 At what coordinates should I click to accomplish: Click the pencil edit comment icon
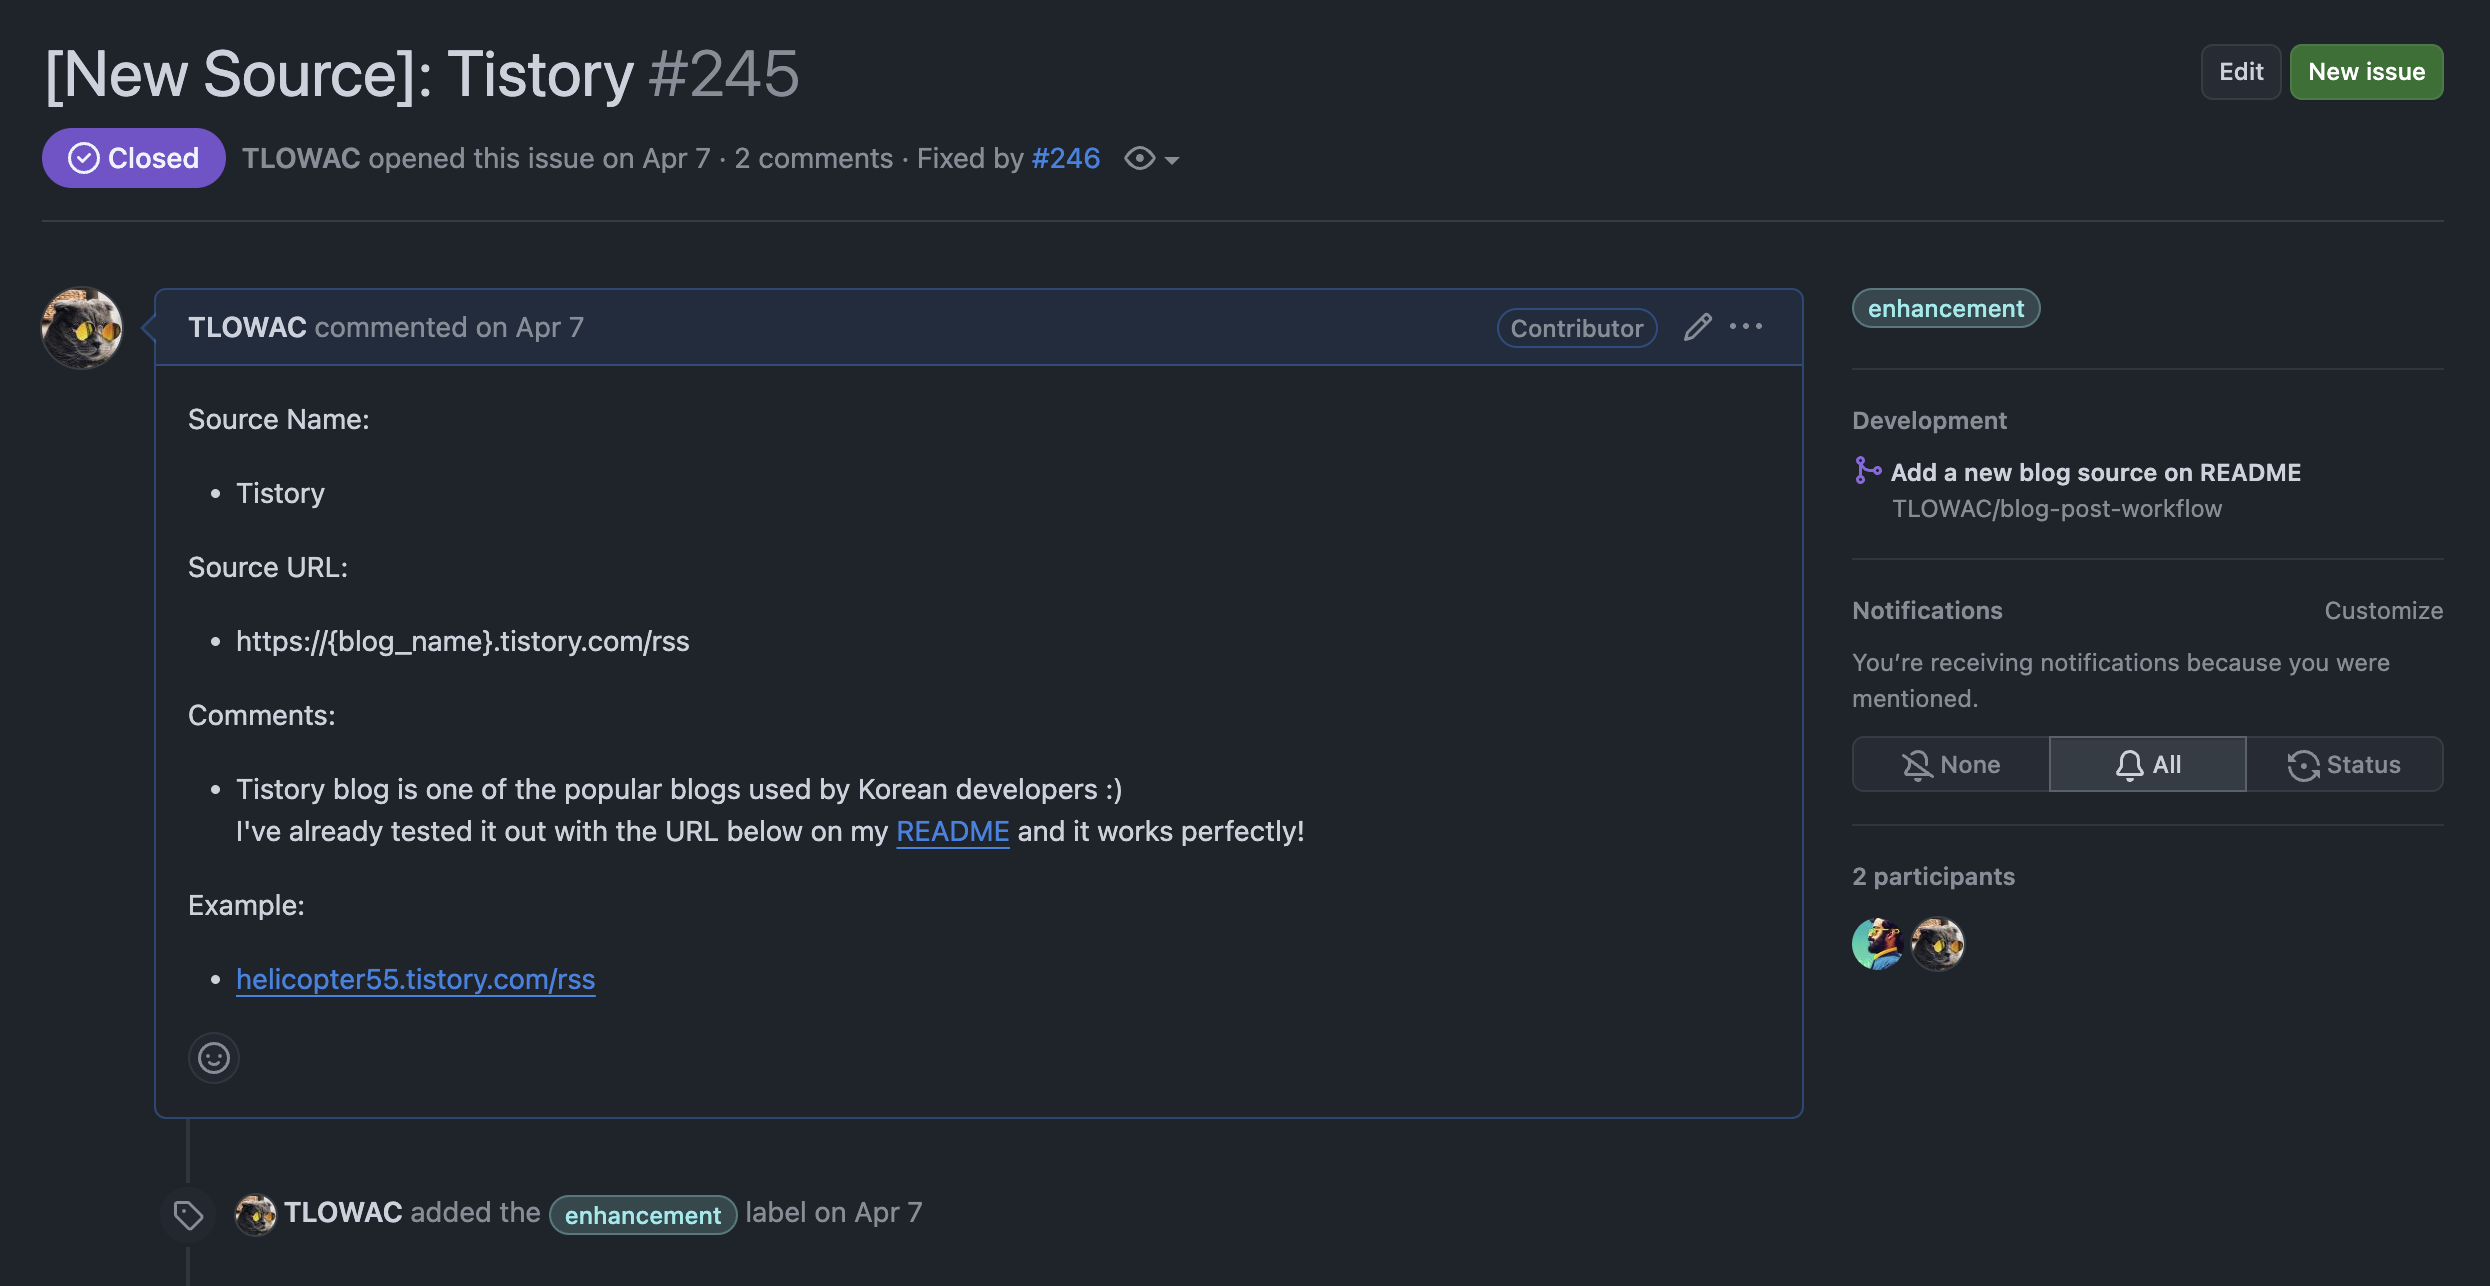[1697, 327]
